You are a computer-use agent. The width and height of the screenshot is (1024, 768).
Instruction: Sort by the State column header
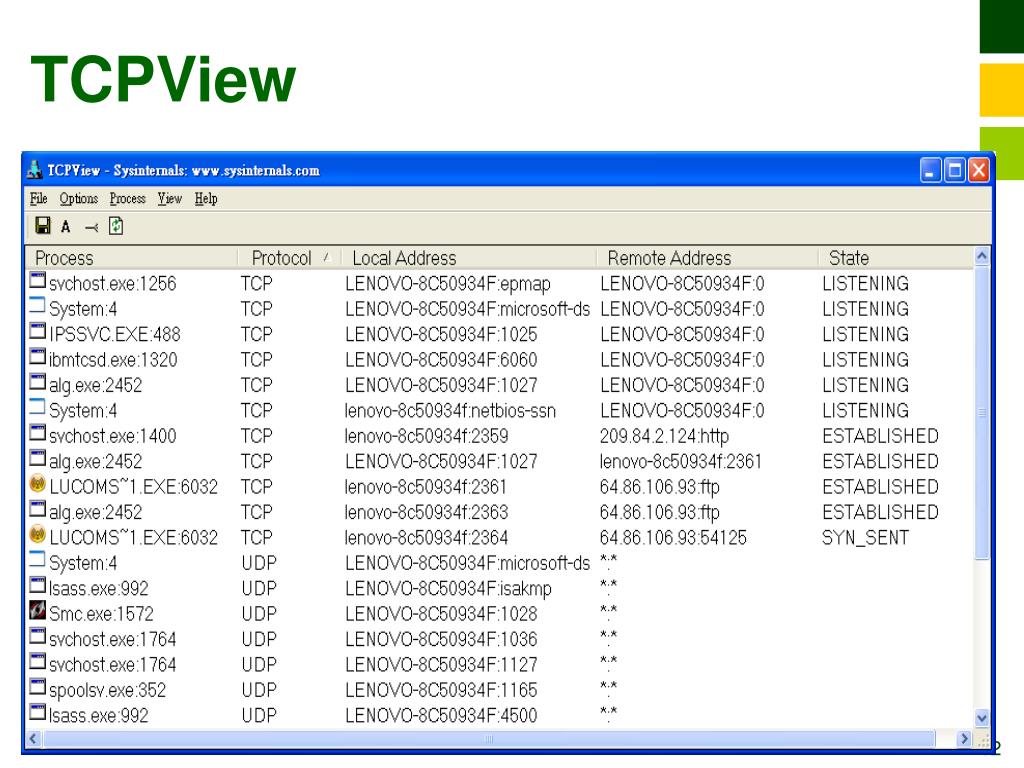click(x=895, y=258)
